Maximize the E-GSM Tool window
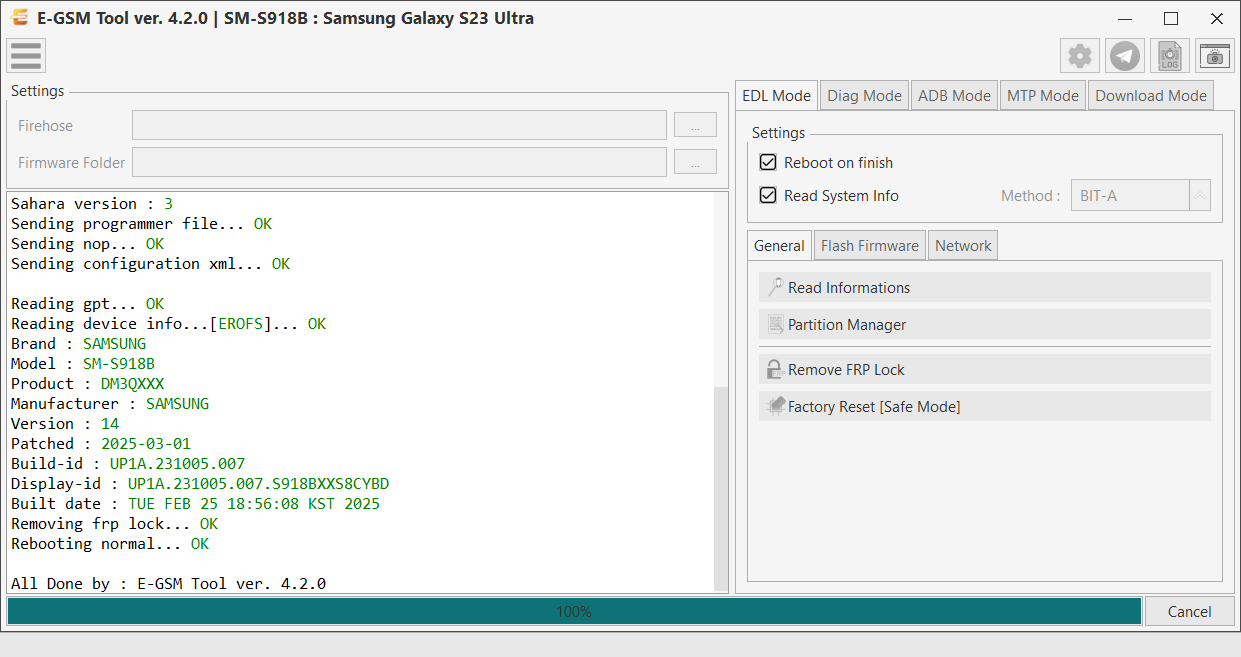Image resolution: width=1241 pixels, height=657 pixels. [1171, 18]
